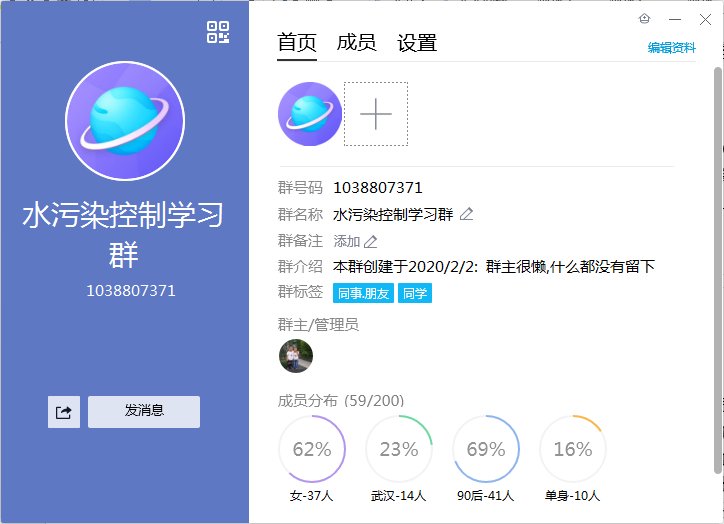Click the group owner avatar

point(296,356)
